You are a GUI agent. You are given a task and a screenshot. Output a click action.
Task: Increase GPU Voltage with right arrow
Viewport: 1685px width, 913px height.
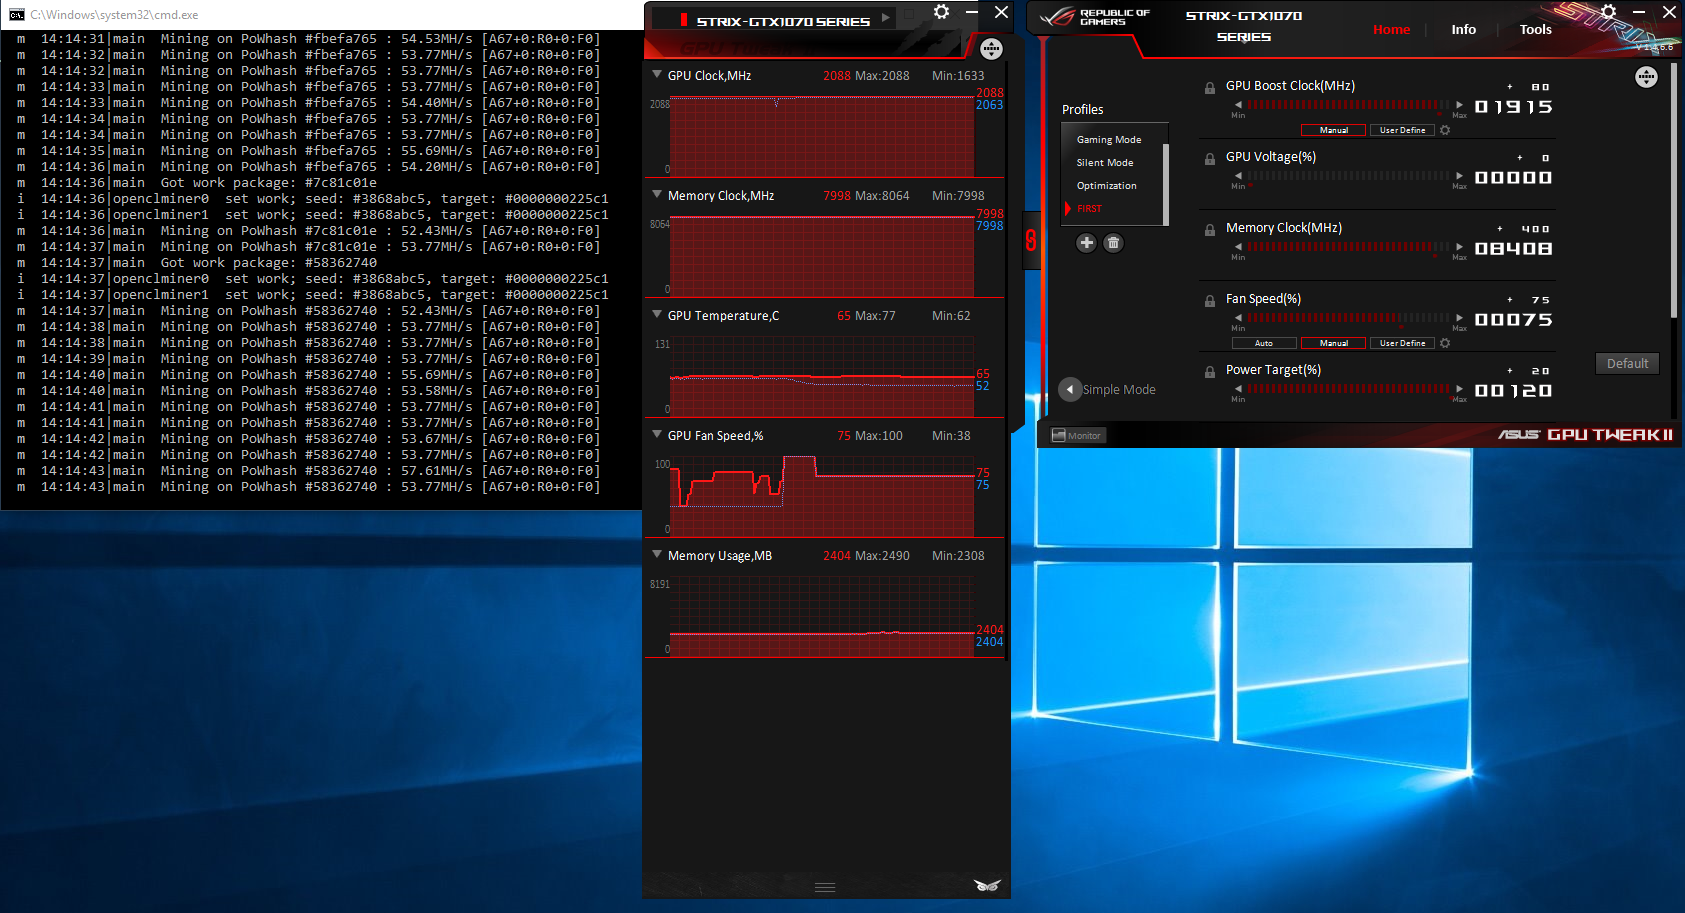tap(1459, 175)
